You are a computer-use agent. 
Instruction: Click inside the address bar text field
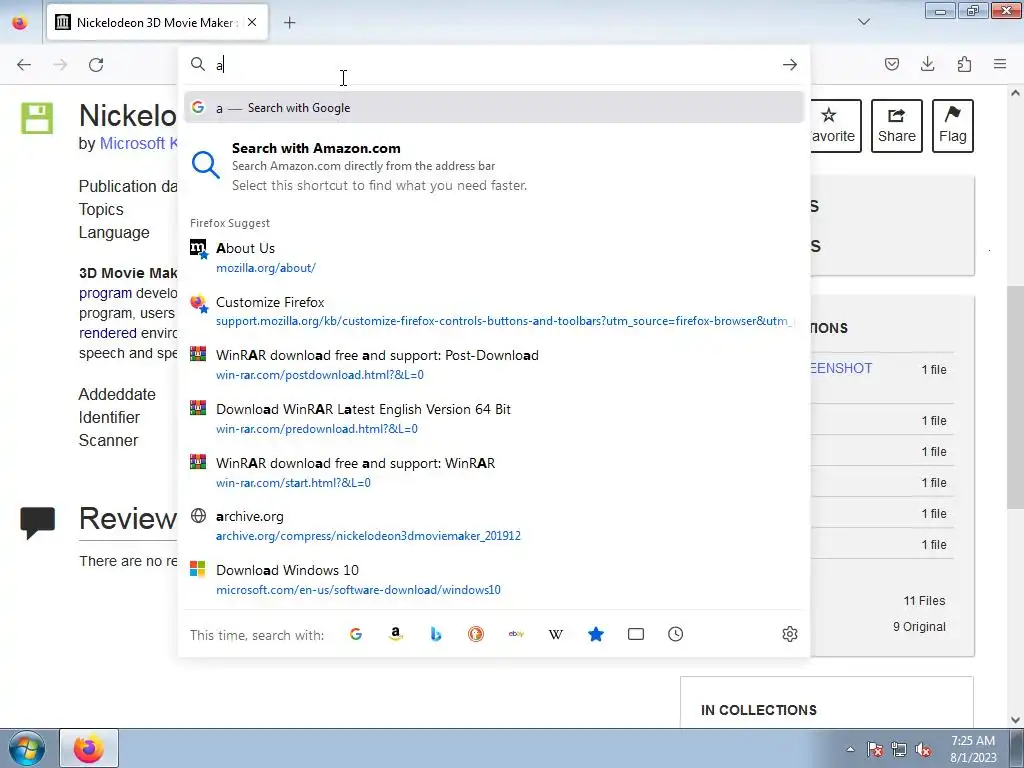click(493, 65)
